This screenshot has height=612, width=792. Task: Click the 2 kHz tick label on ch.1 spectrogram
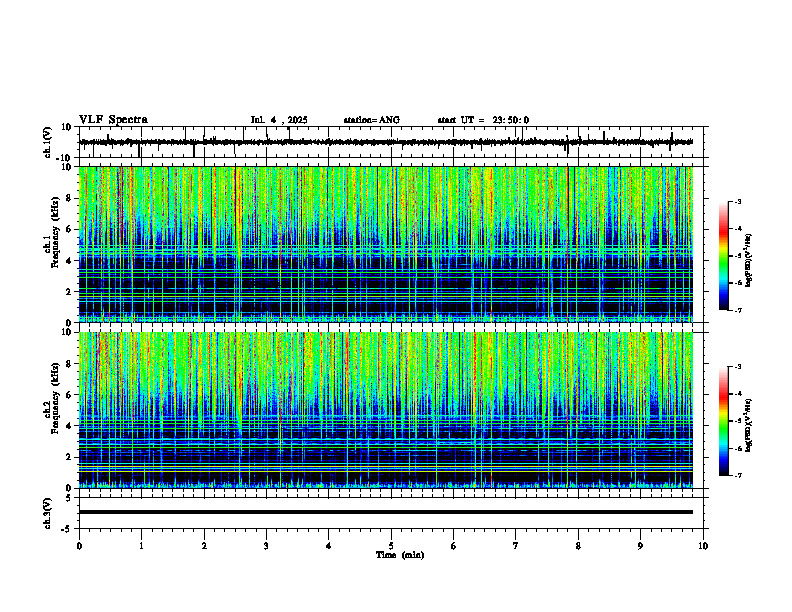click(70, 292)
